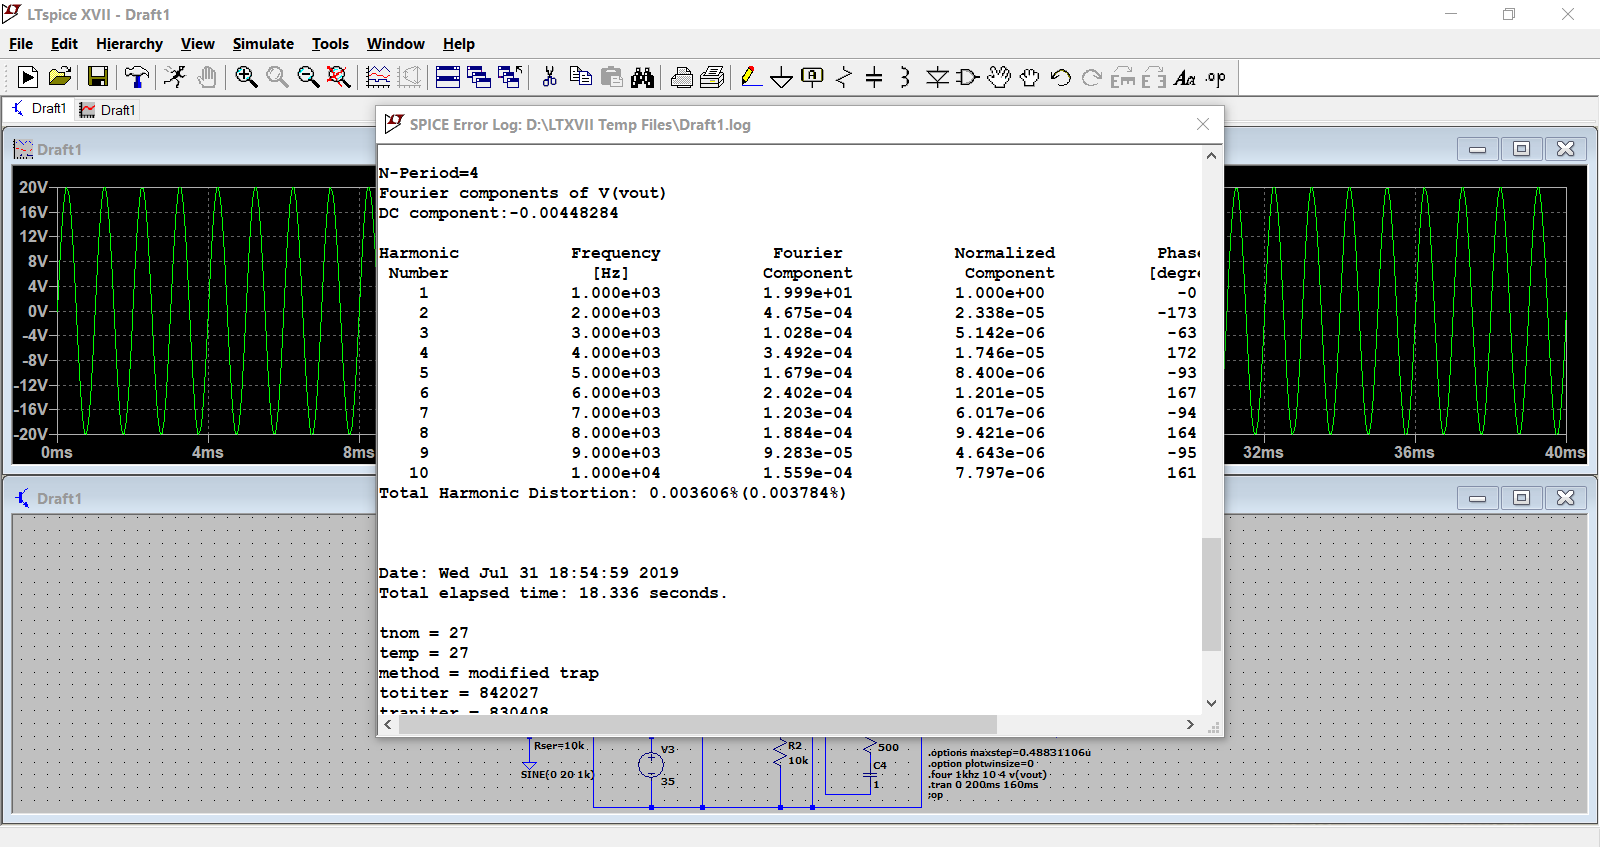The width and height of the screenshot is (1600, 847).
Task: Click the Undo arrow icon
Action: coord(1061,77)
